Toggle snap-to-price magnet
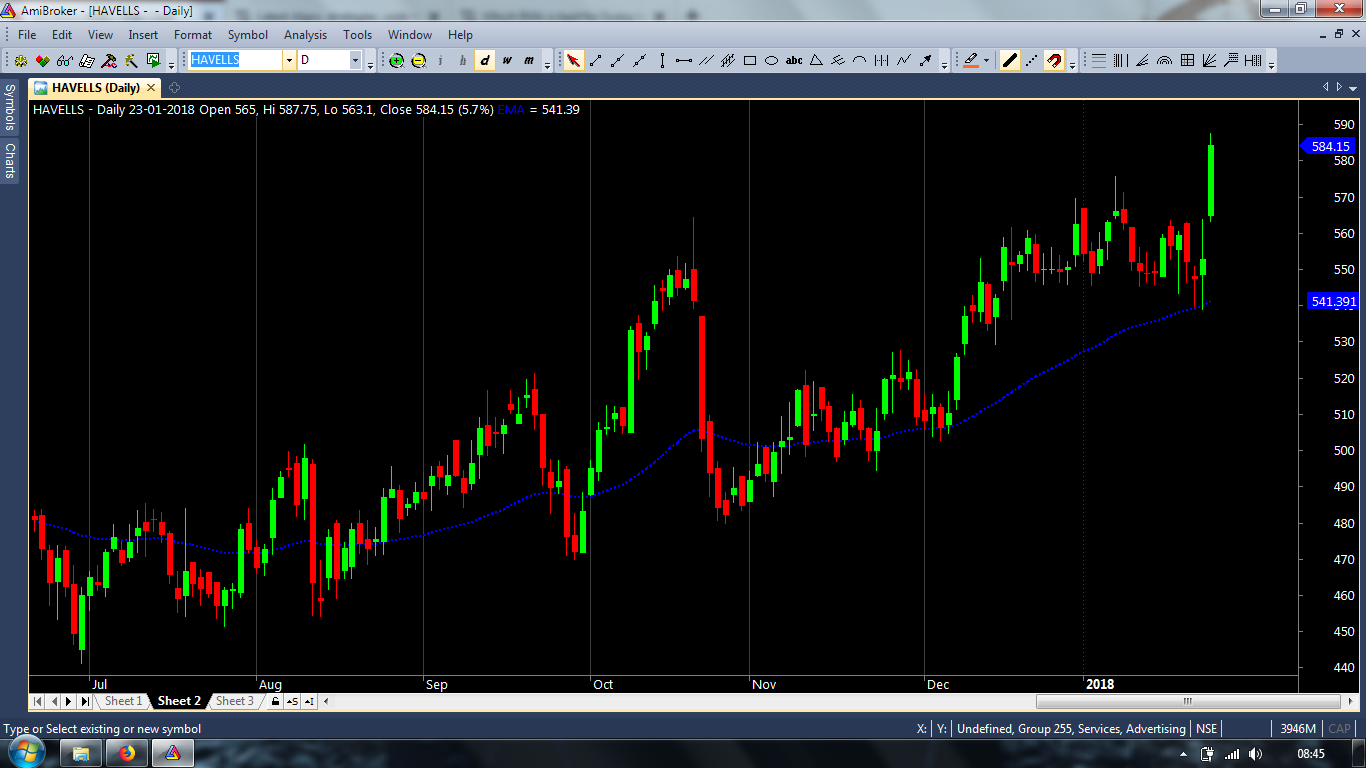 (x=1054, y=60)
